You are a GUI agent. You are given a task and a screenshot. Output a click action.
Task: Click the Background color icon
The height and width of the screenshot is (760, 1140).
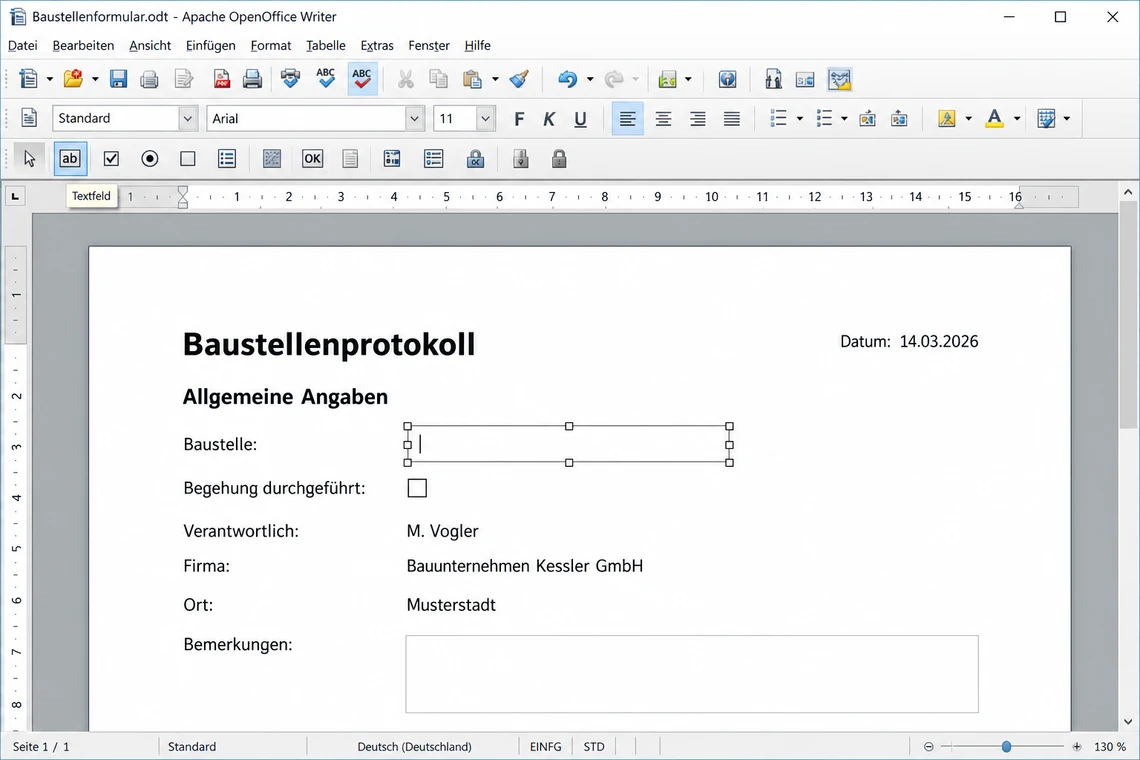click(1046, 119)
